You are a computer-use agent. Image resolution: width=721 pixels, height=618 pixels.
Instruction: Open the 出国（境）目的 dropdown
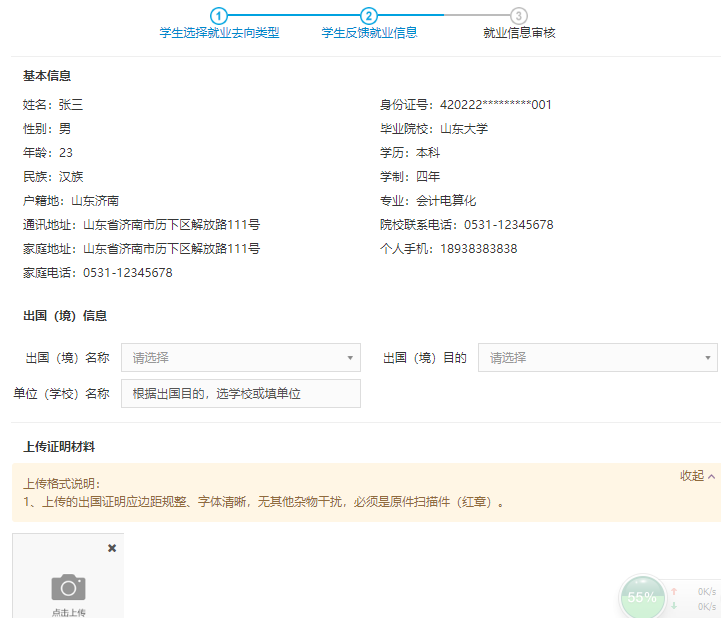[x=597, y=357]
